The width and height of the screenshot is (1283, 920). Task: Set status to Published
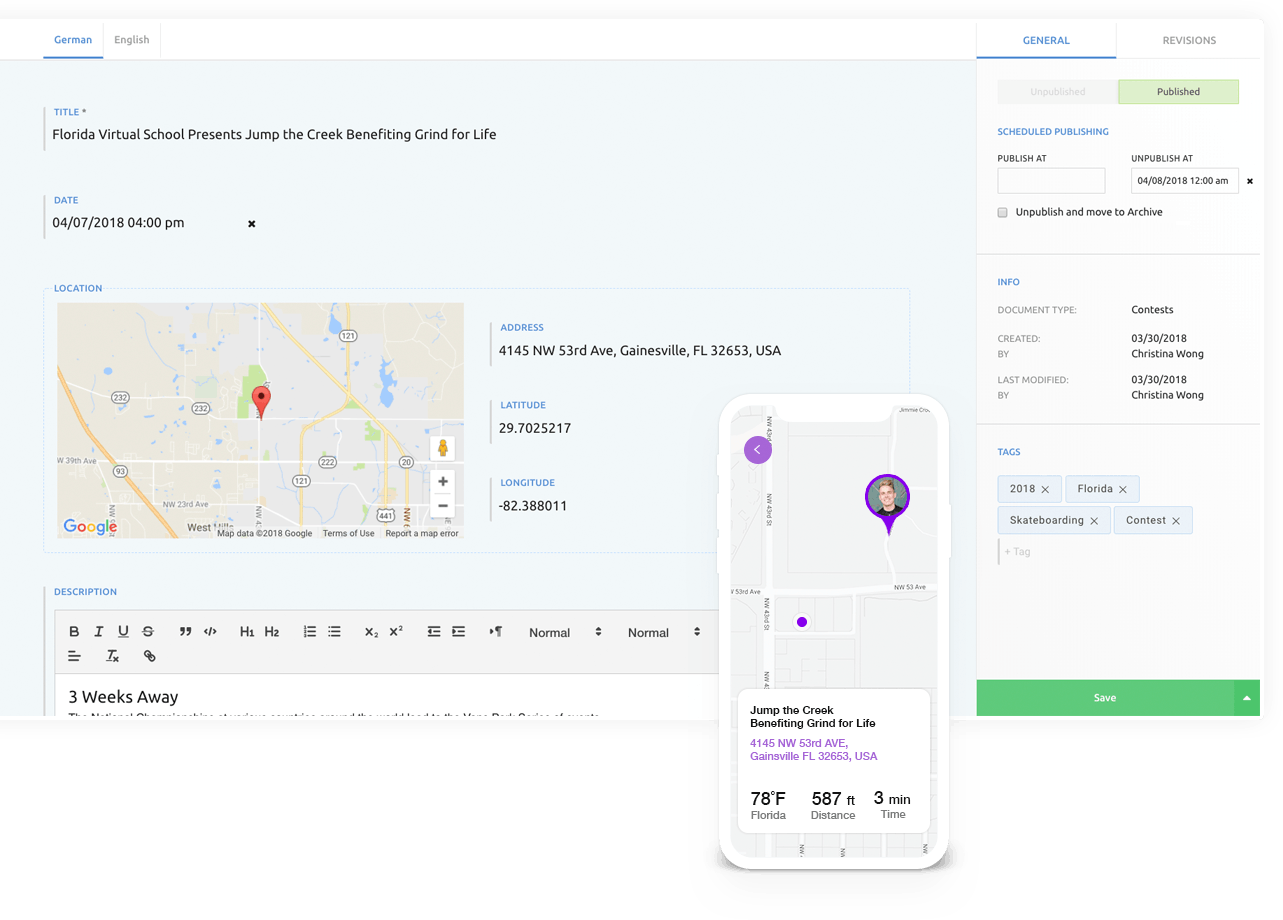(x=1178, y=92)
